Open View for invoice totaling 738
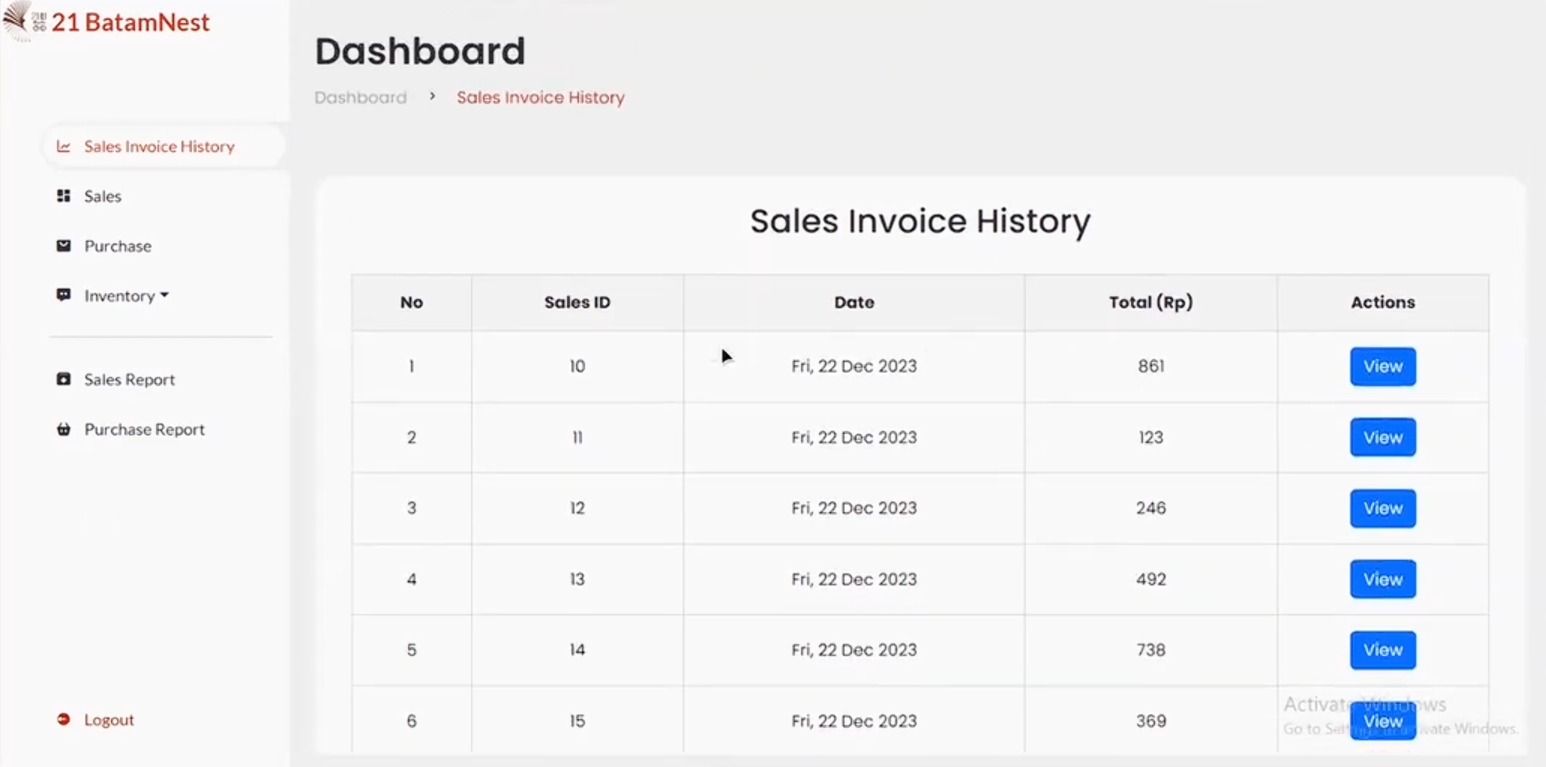Screen dimensions: 1546x767 (1382, 650)
